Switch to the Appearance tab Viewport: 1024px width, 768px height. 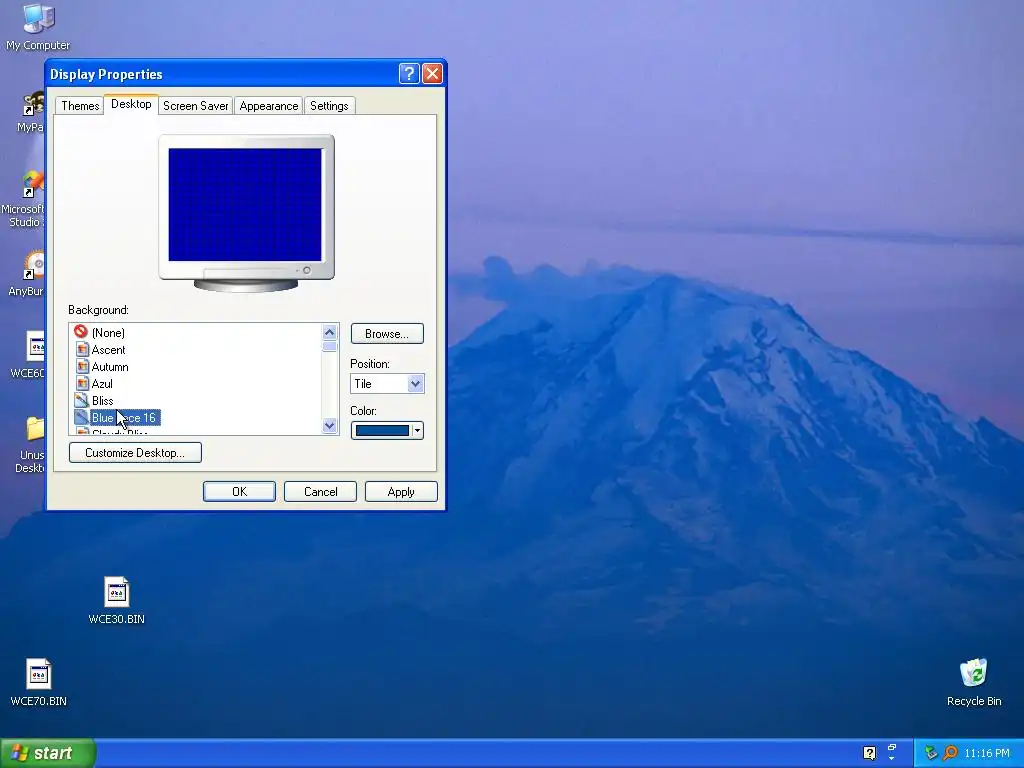click(x=268, y=106)
